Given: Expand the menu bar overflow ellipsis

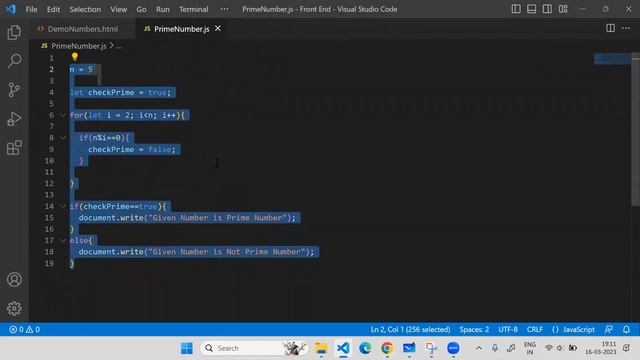Looking at the screenshot, I should [224, 9].
